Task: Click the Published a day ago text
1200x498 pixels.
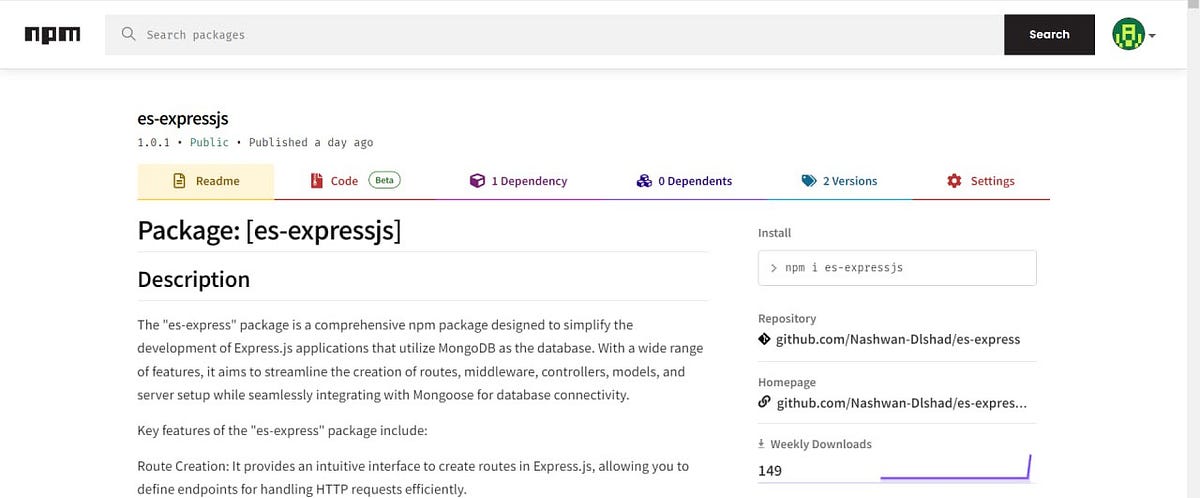Action: pos(311,142)
